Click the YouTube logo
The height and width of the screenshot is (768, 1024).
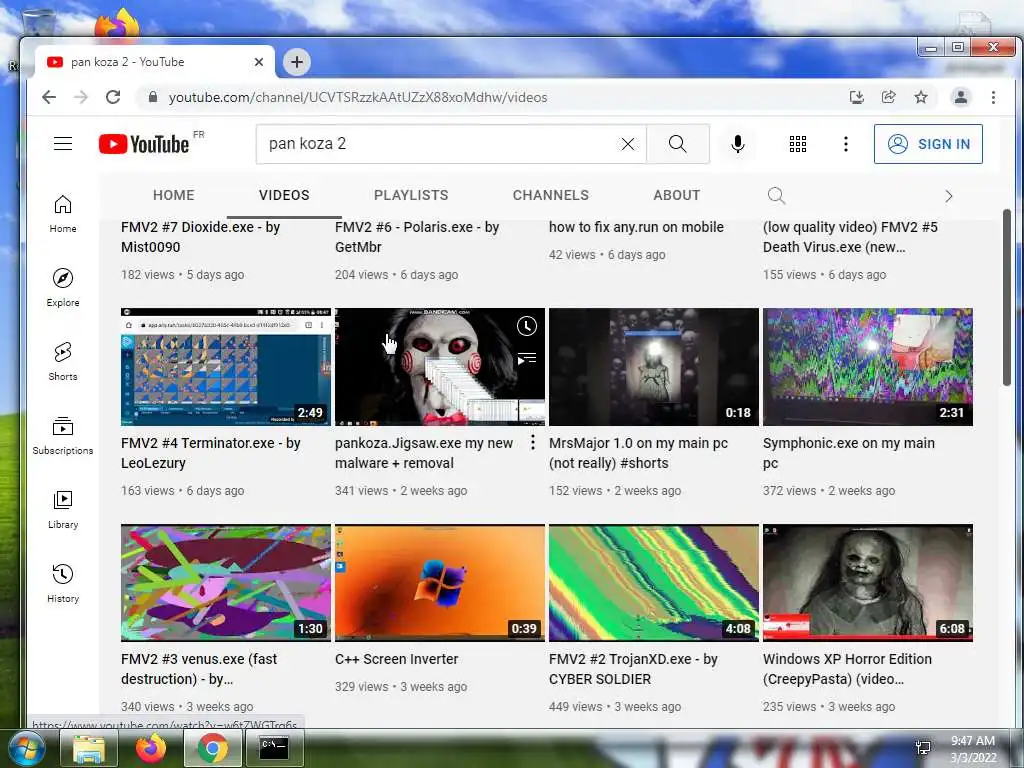click(x=144, y=144)
